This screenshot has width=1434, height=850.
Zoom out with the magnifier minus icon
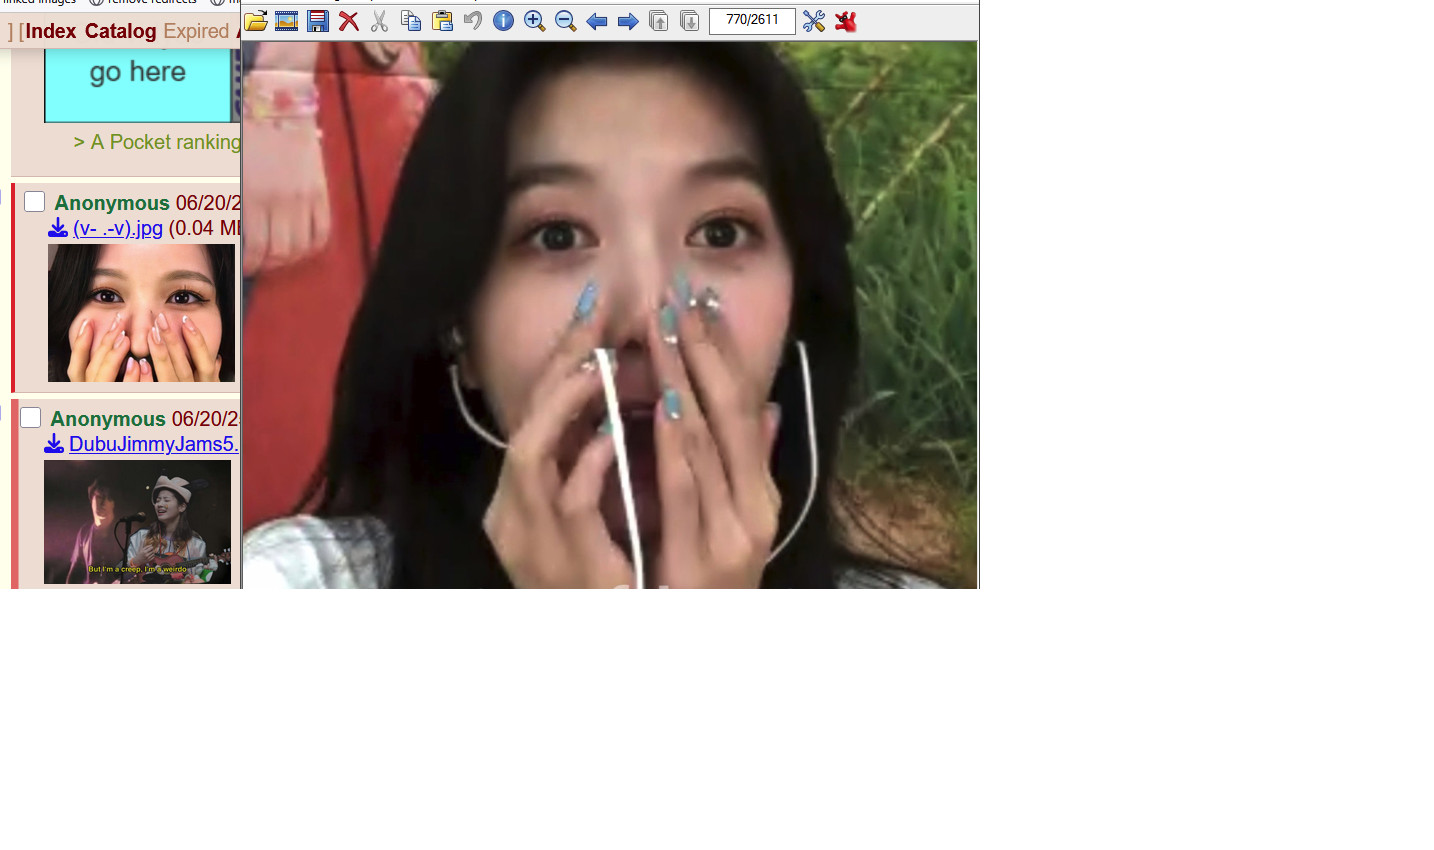(566, 21)
